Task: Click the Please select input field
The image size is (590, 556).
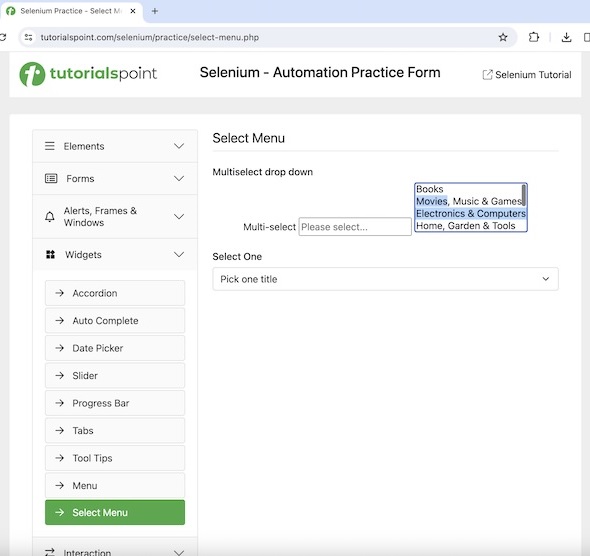Action: pyautogui.click(x=355, y=227)
